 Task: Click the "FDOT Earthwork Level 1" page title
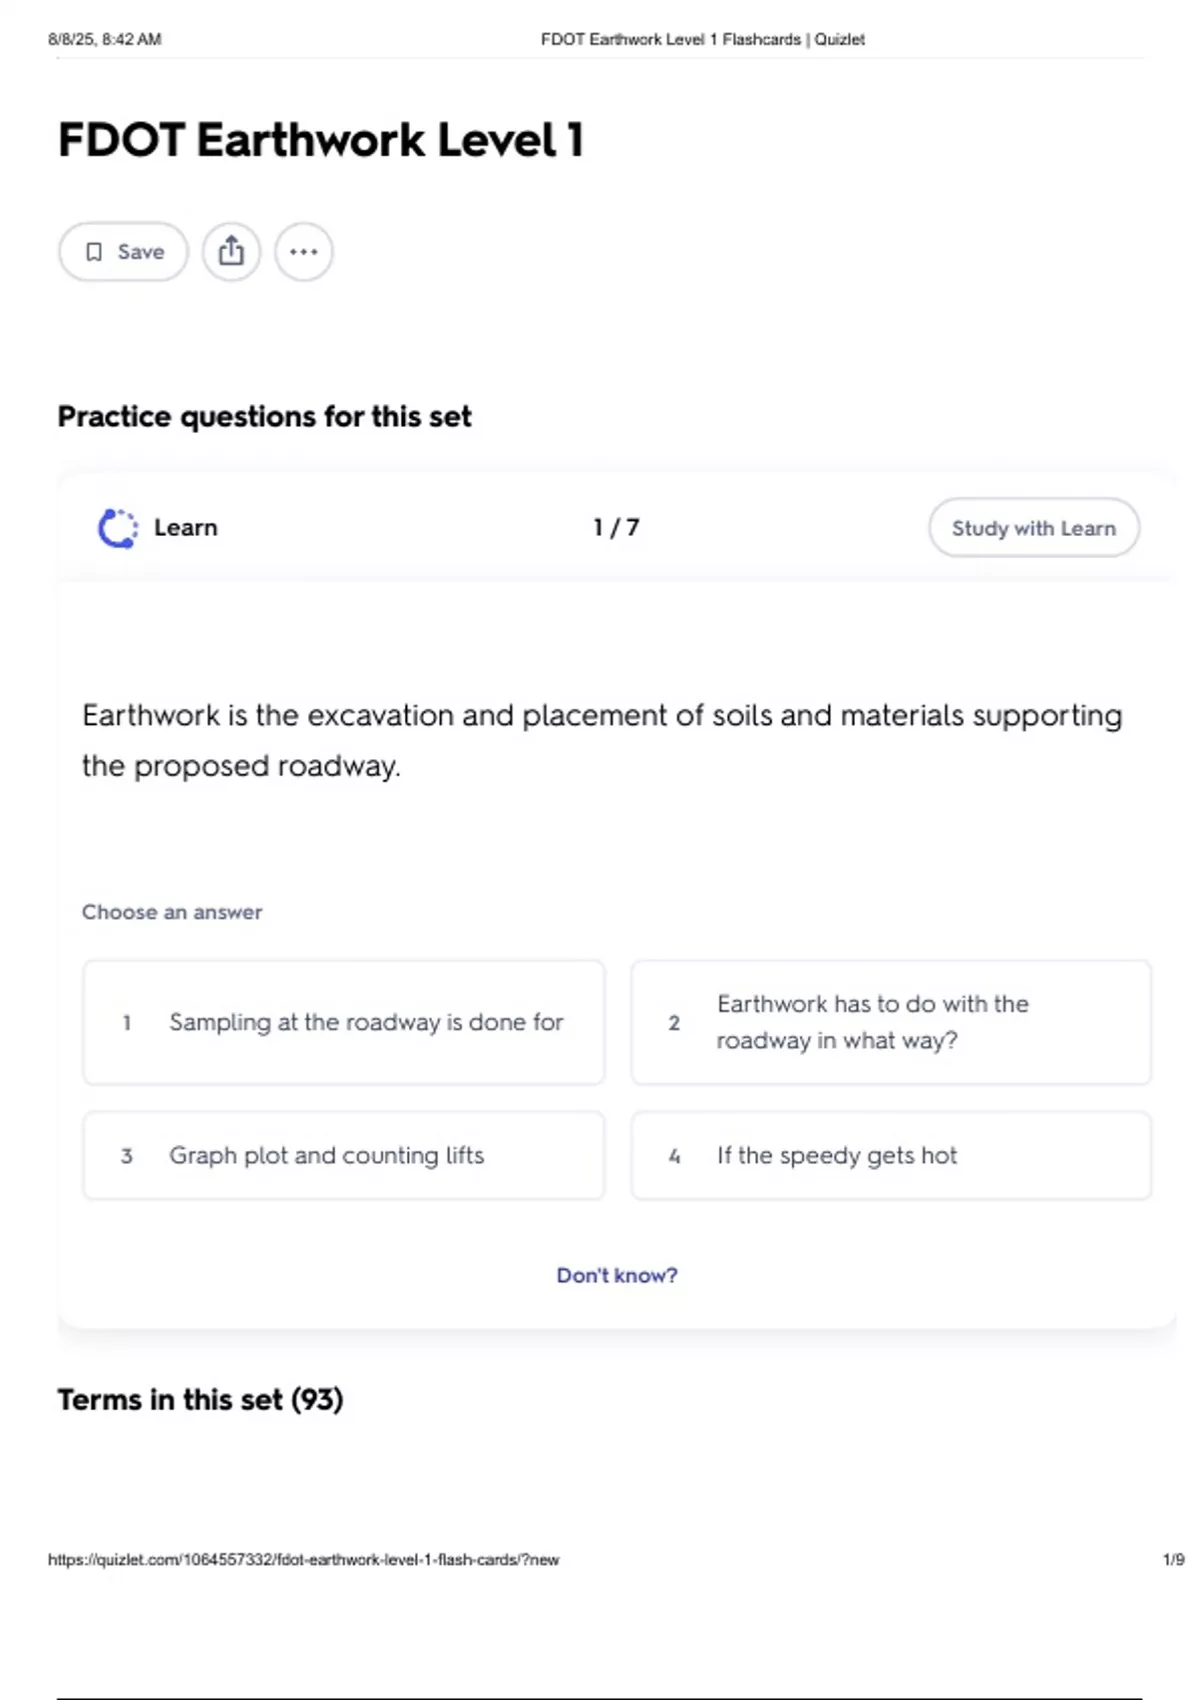321,140
